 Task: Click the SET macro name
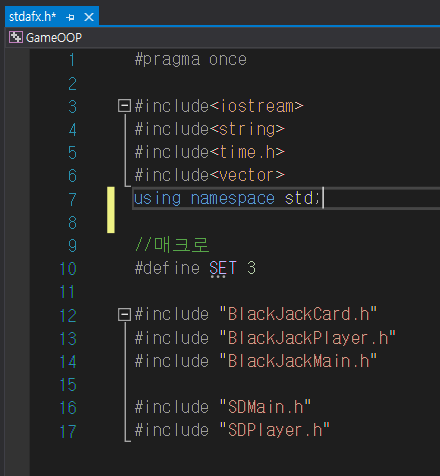[223, 268]
